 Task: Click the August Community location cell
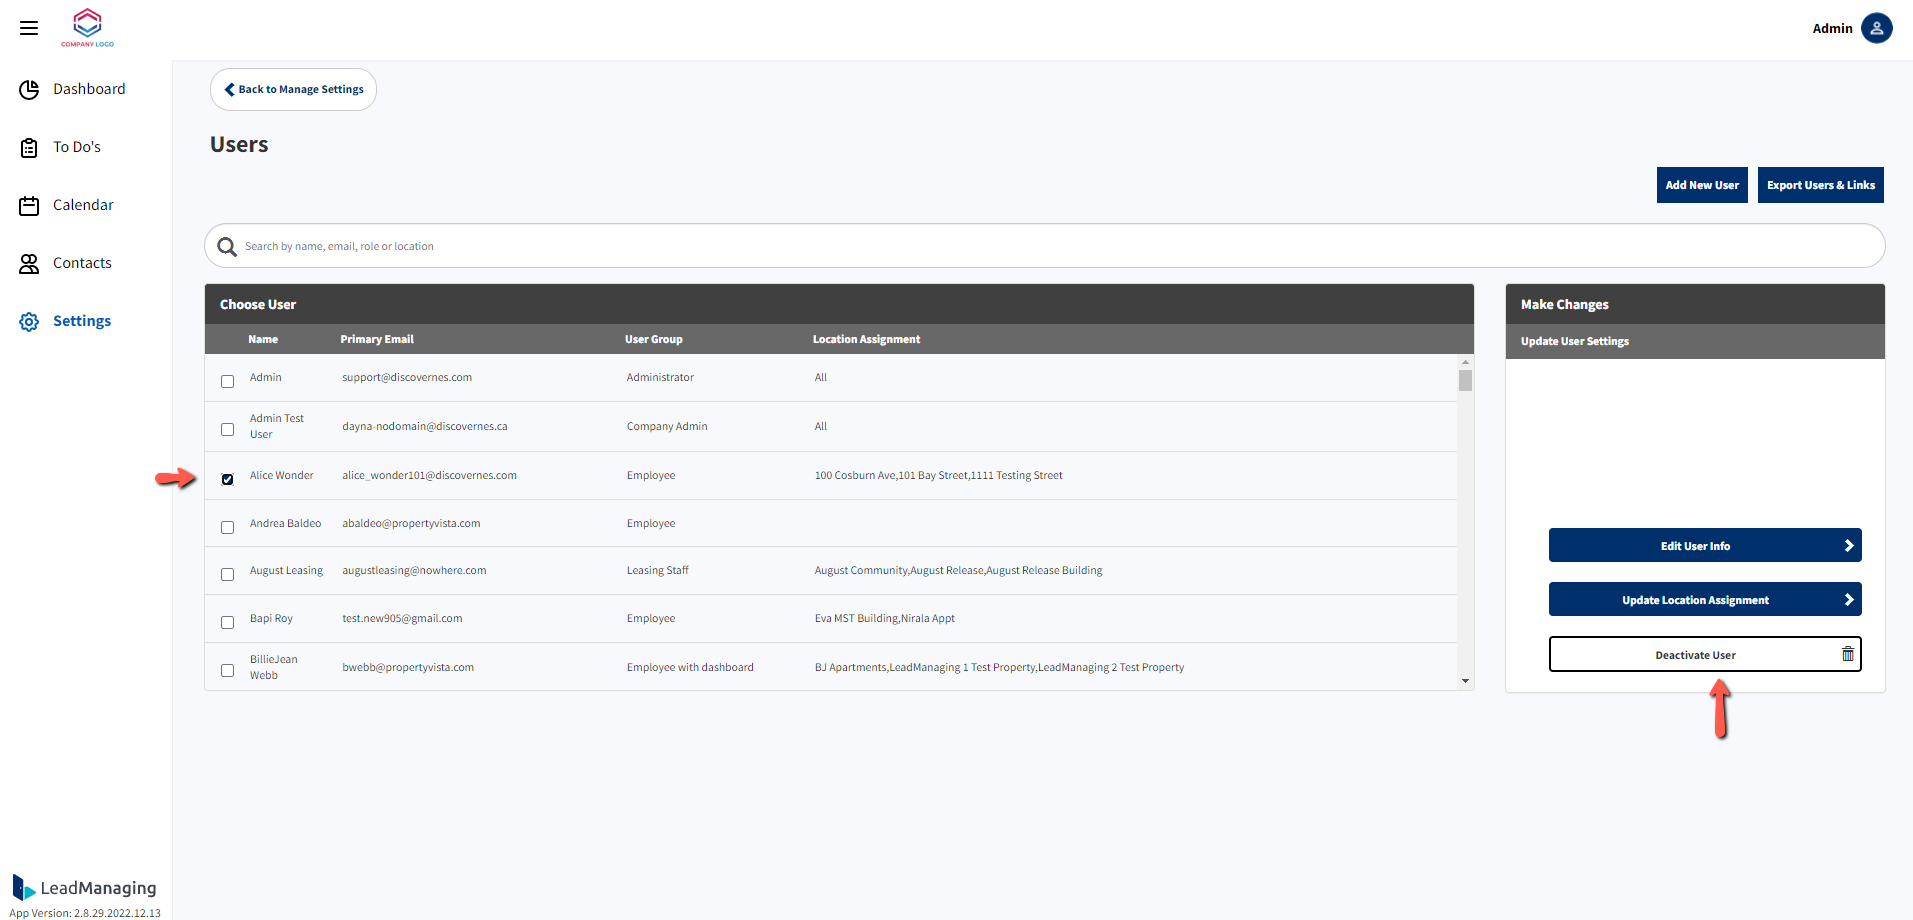pyautogui.click(x=959, y=571)
